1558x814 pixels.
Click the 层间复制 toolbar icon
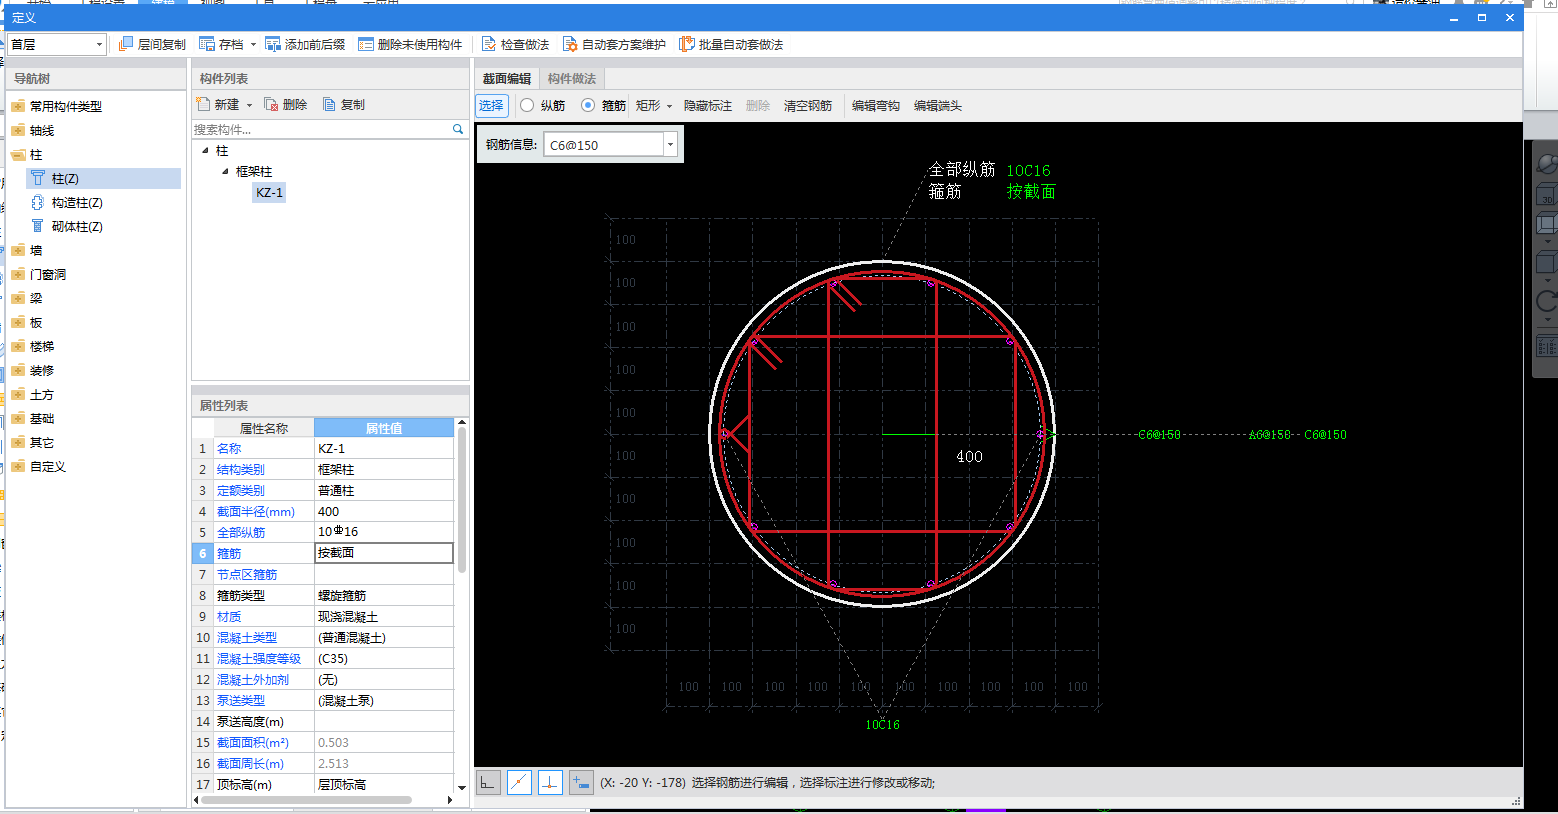(126, 44)
